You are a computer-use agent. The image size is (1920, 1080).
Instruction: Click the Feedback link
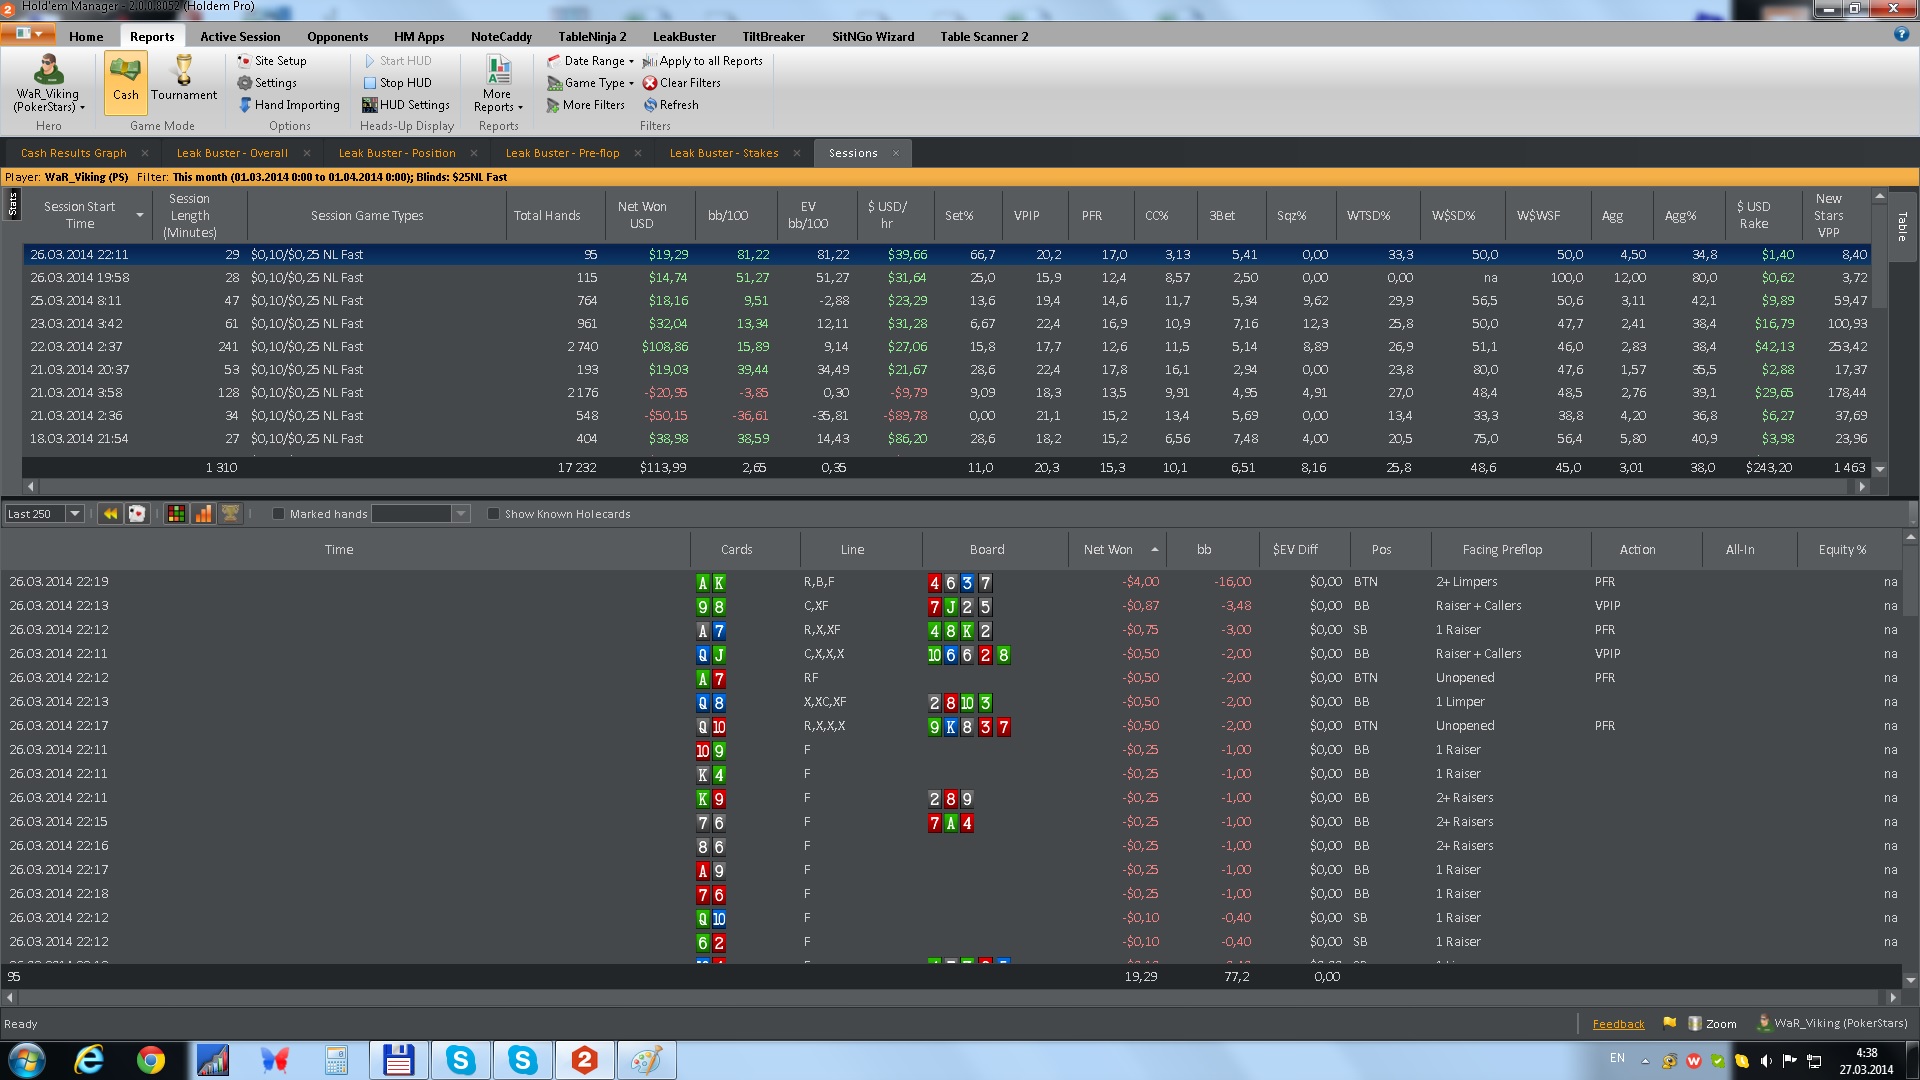point(1618,1024)
